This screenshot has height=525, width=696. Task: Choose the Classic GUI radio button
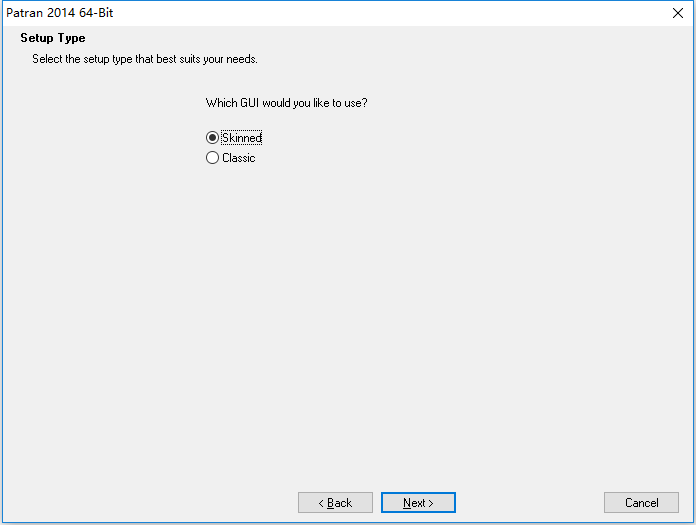[212, 158]
